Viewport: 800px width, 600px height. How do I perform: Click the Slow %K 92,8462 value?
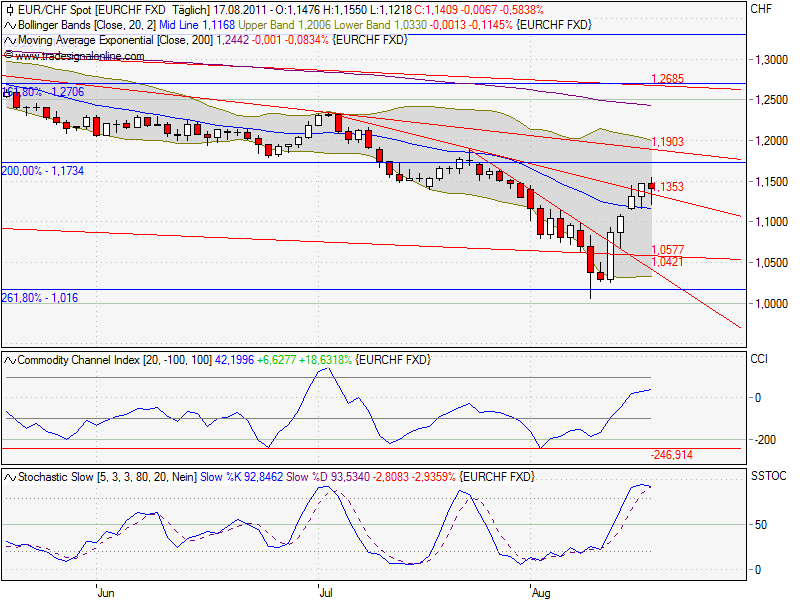(x=241, y=477)
